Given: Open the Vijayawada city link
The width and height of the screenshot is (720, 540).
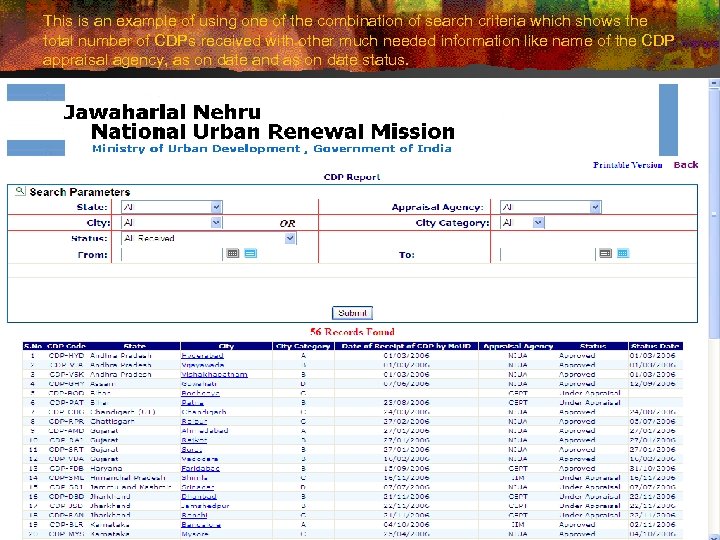Looking at the screenshot, I should point(202,365).
